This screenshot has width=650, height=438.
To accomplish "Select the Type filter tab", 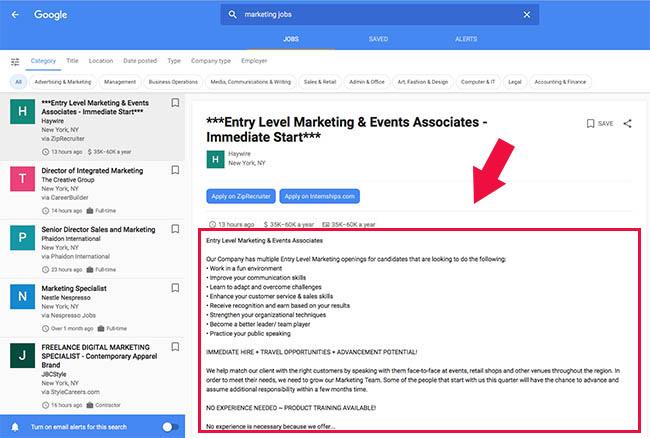I will 174,61.
